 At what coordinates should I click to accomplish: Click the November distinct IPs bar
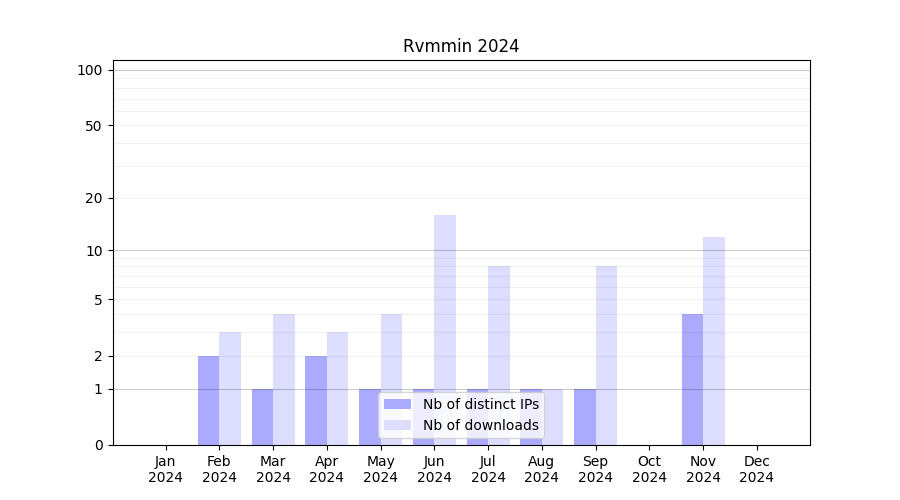(x=692, y=380)
